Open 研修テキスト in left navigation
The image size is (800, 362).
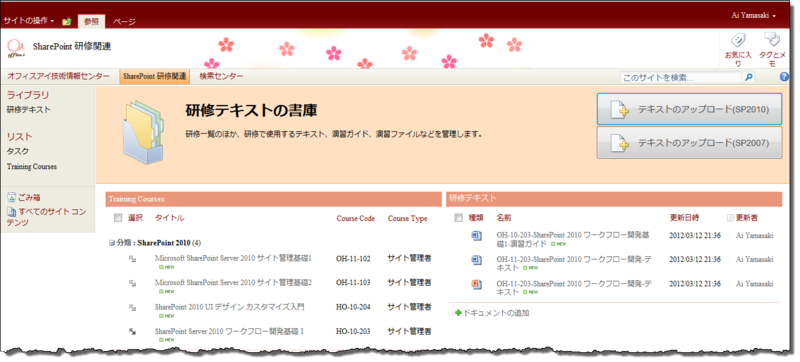coord(29,110)
